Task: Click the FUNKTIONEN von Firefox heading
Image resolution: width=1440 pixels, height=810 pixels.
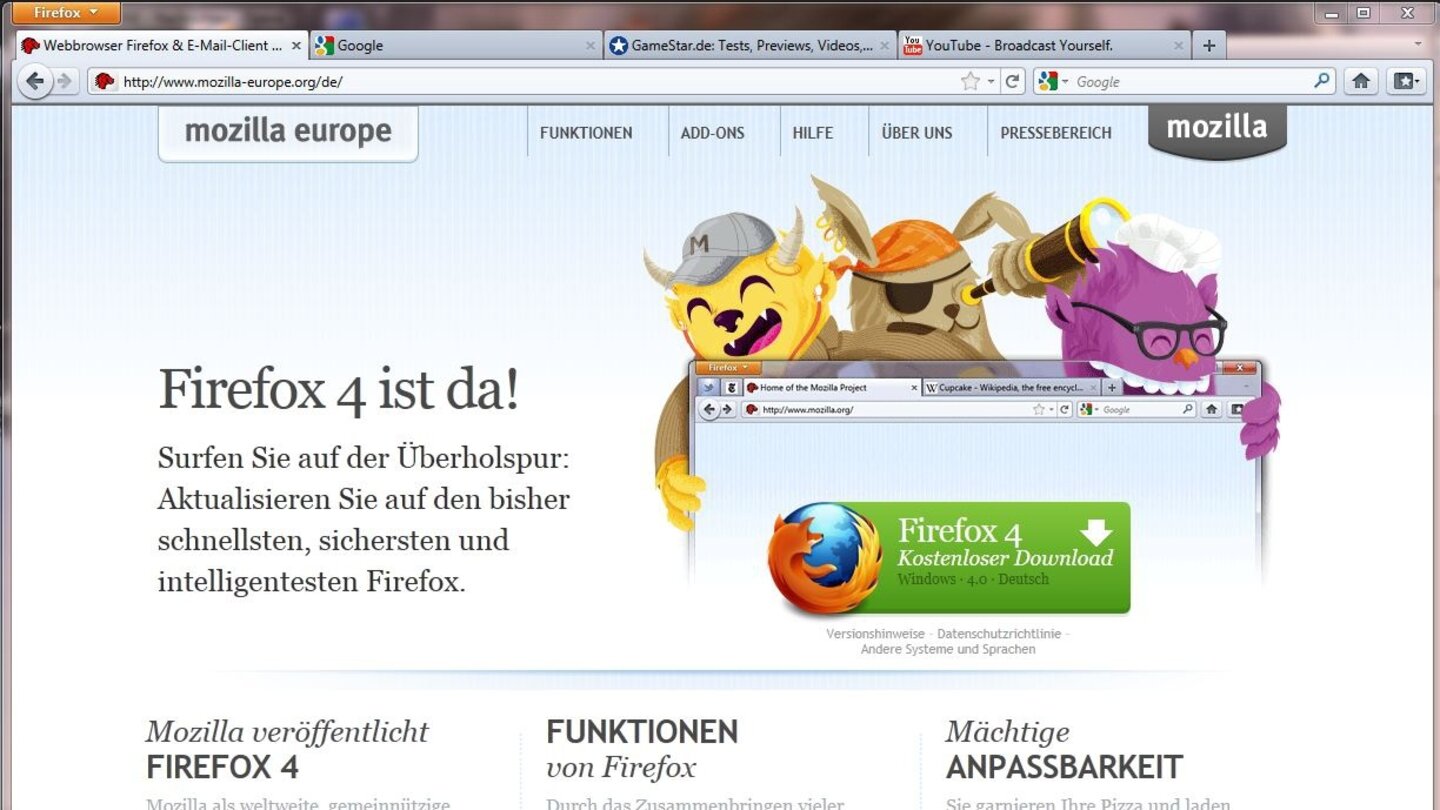Action: (x=642, y=749)
